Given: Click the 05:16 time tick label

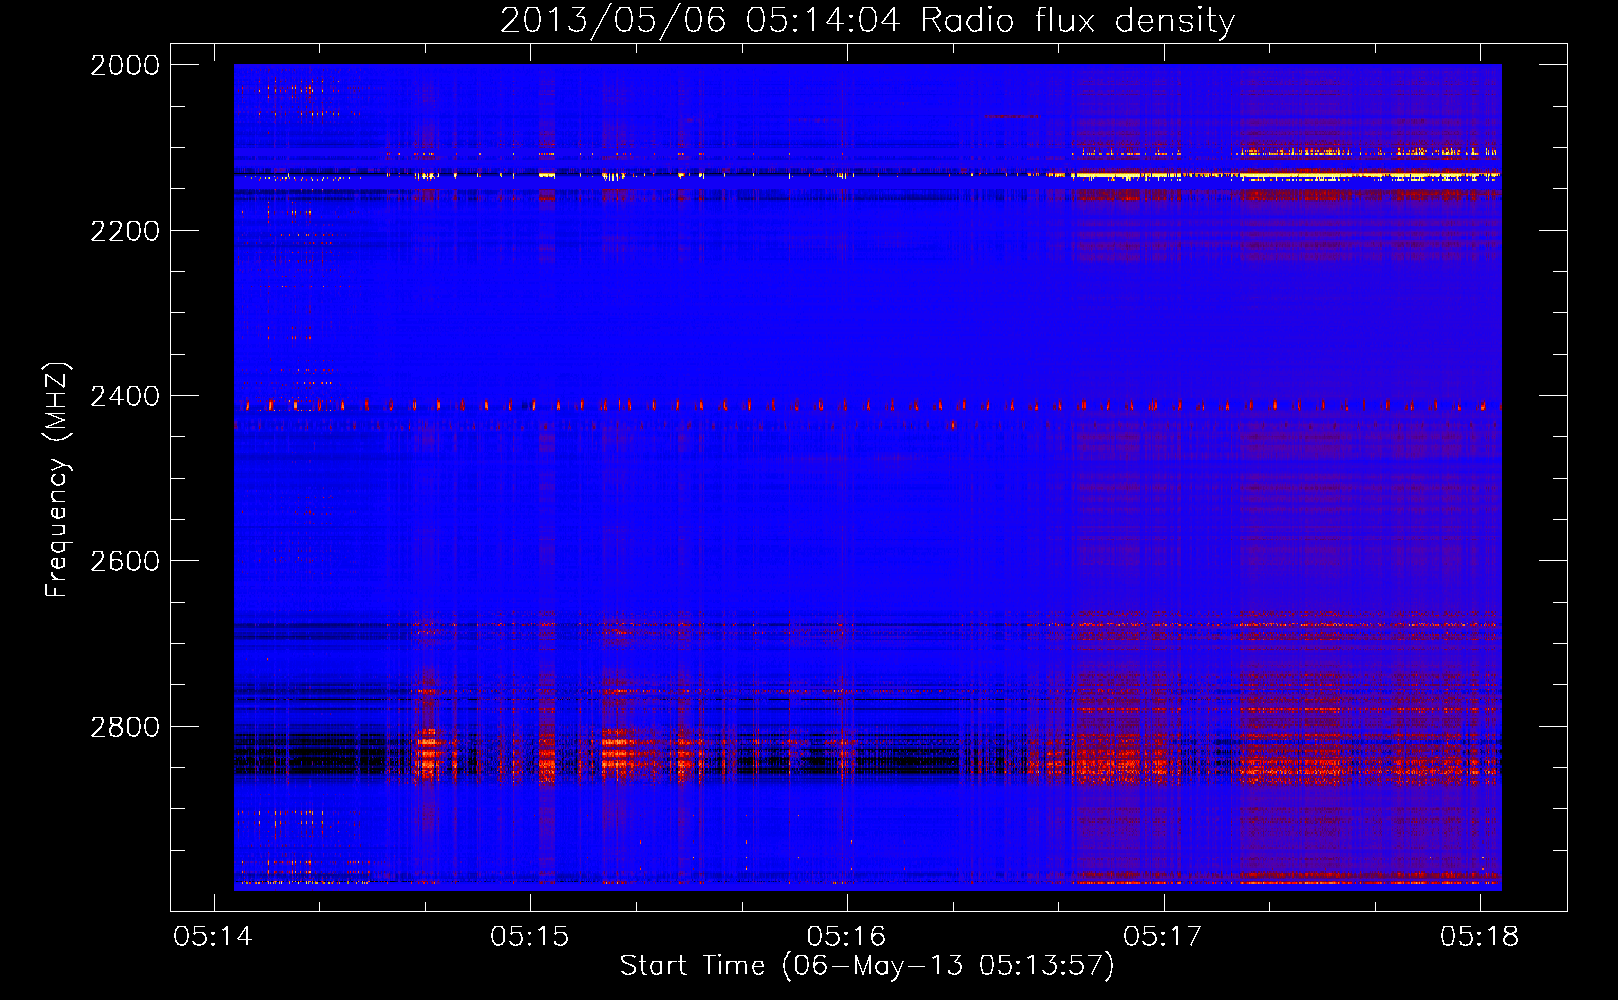Looking at the screenshot, I should point(847,936).
